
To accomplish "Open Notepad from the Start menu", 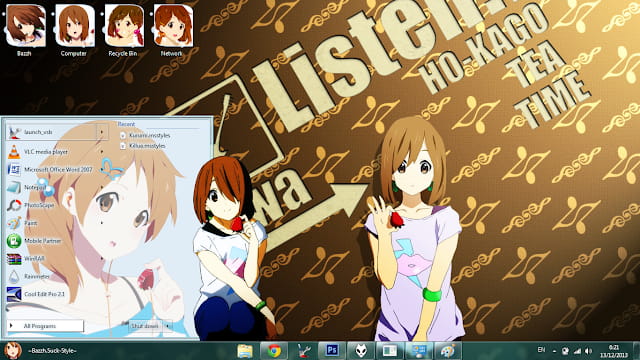I will point(56,187).
